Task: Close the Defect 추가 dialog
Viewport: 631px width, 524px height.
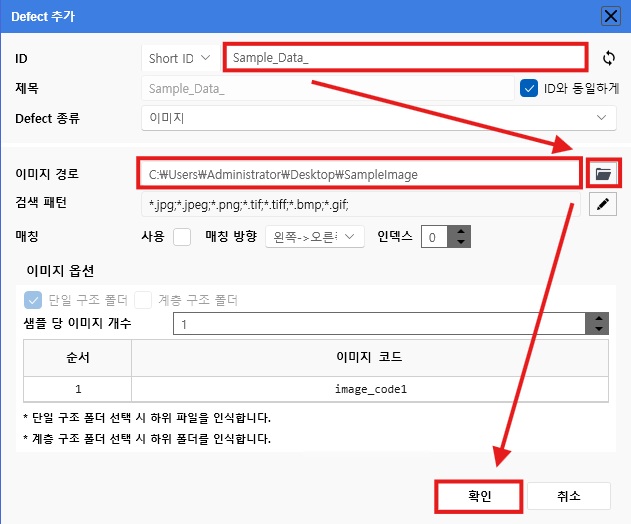Action: coord(610,17)
